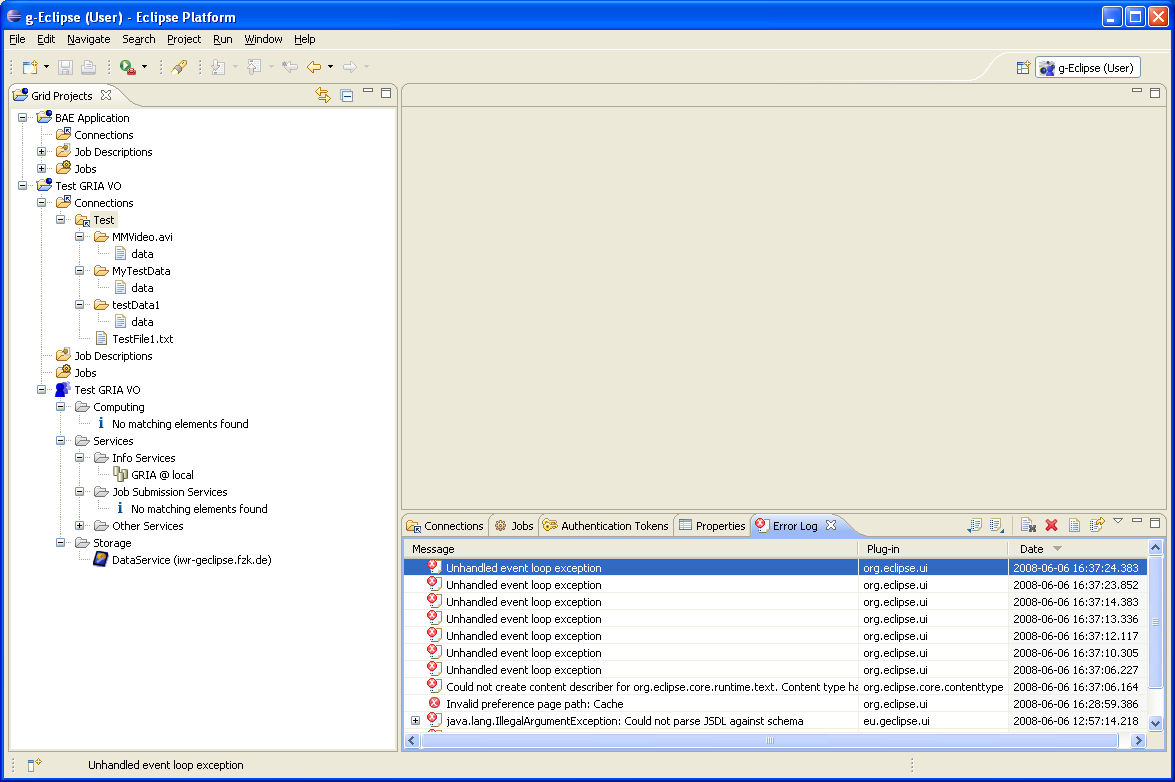Click the Forward navigation arrow icon
Image resolution: width=1175 pixels, height=782 pixels.
pos(349,67)
